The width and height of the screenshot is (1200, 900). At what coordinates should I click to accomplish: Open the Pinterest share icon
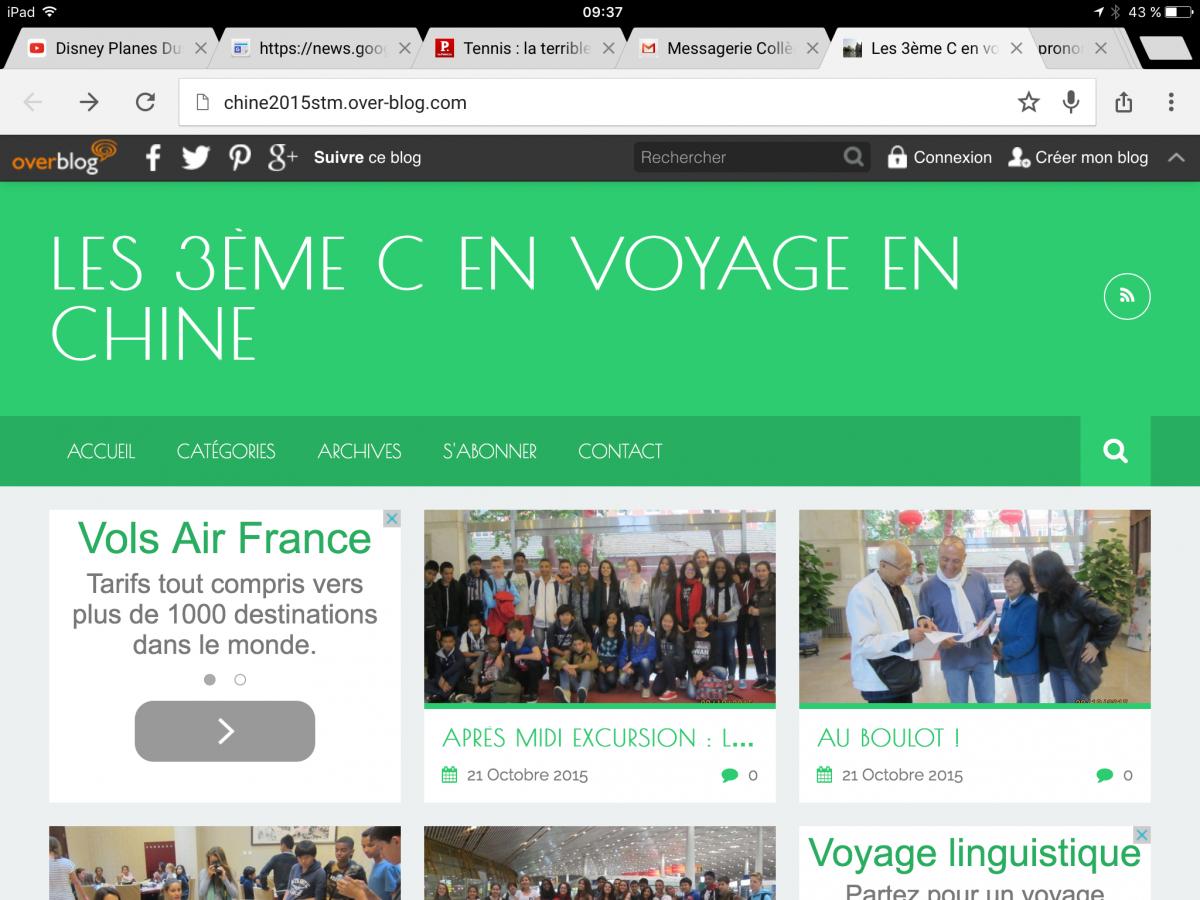point(239,157)
